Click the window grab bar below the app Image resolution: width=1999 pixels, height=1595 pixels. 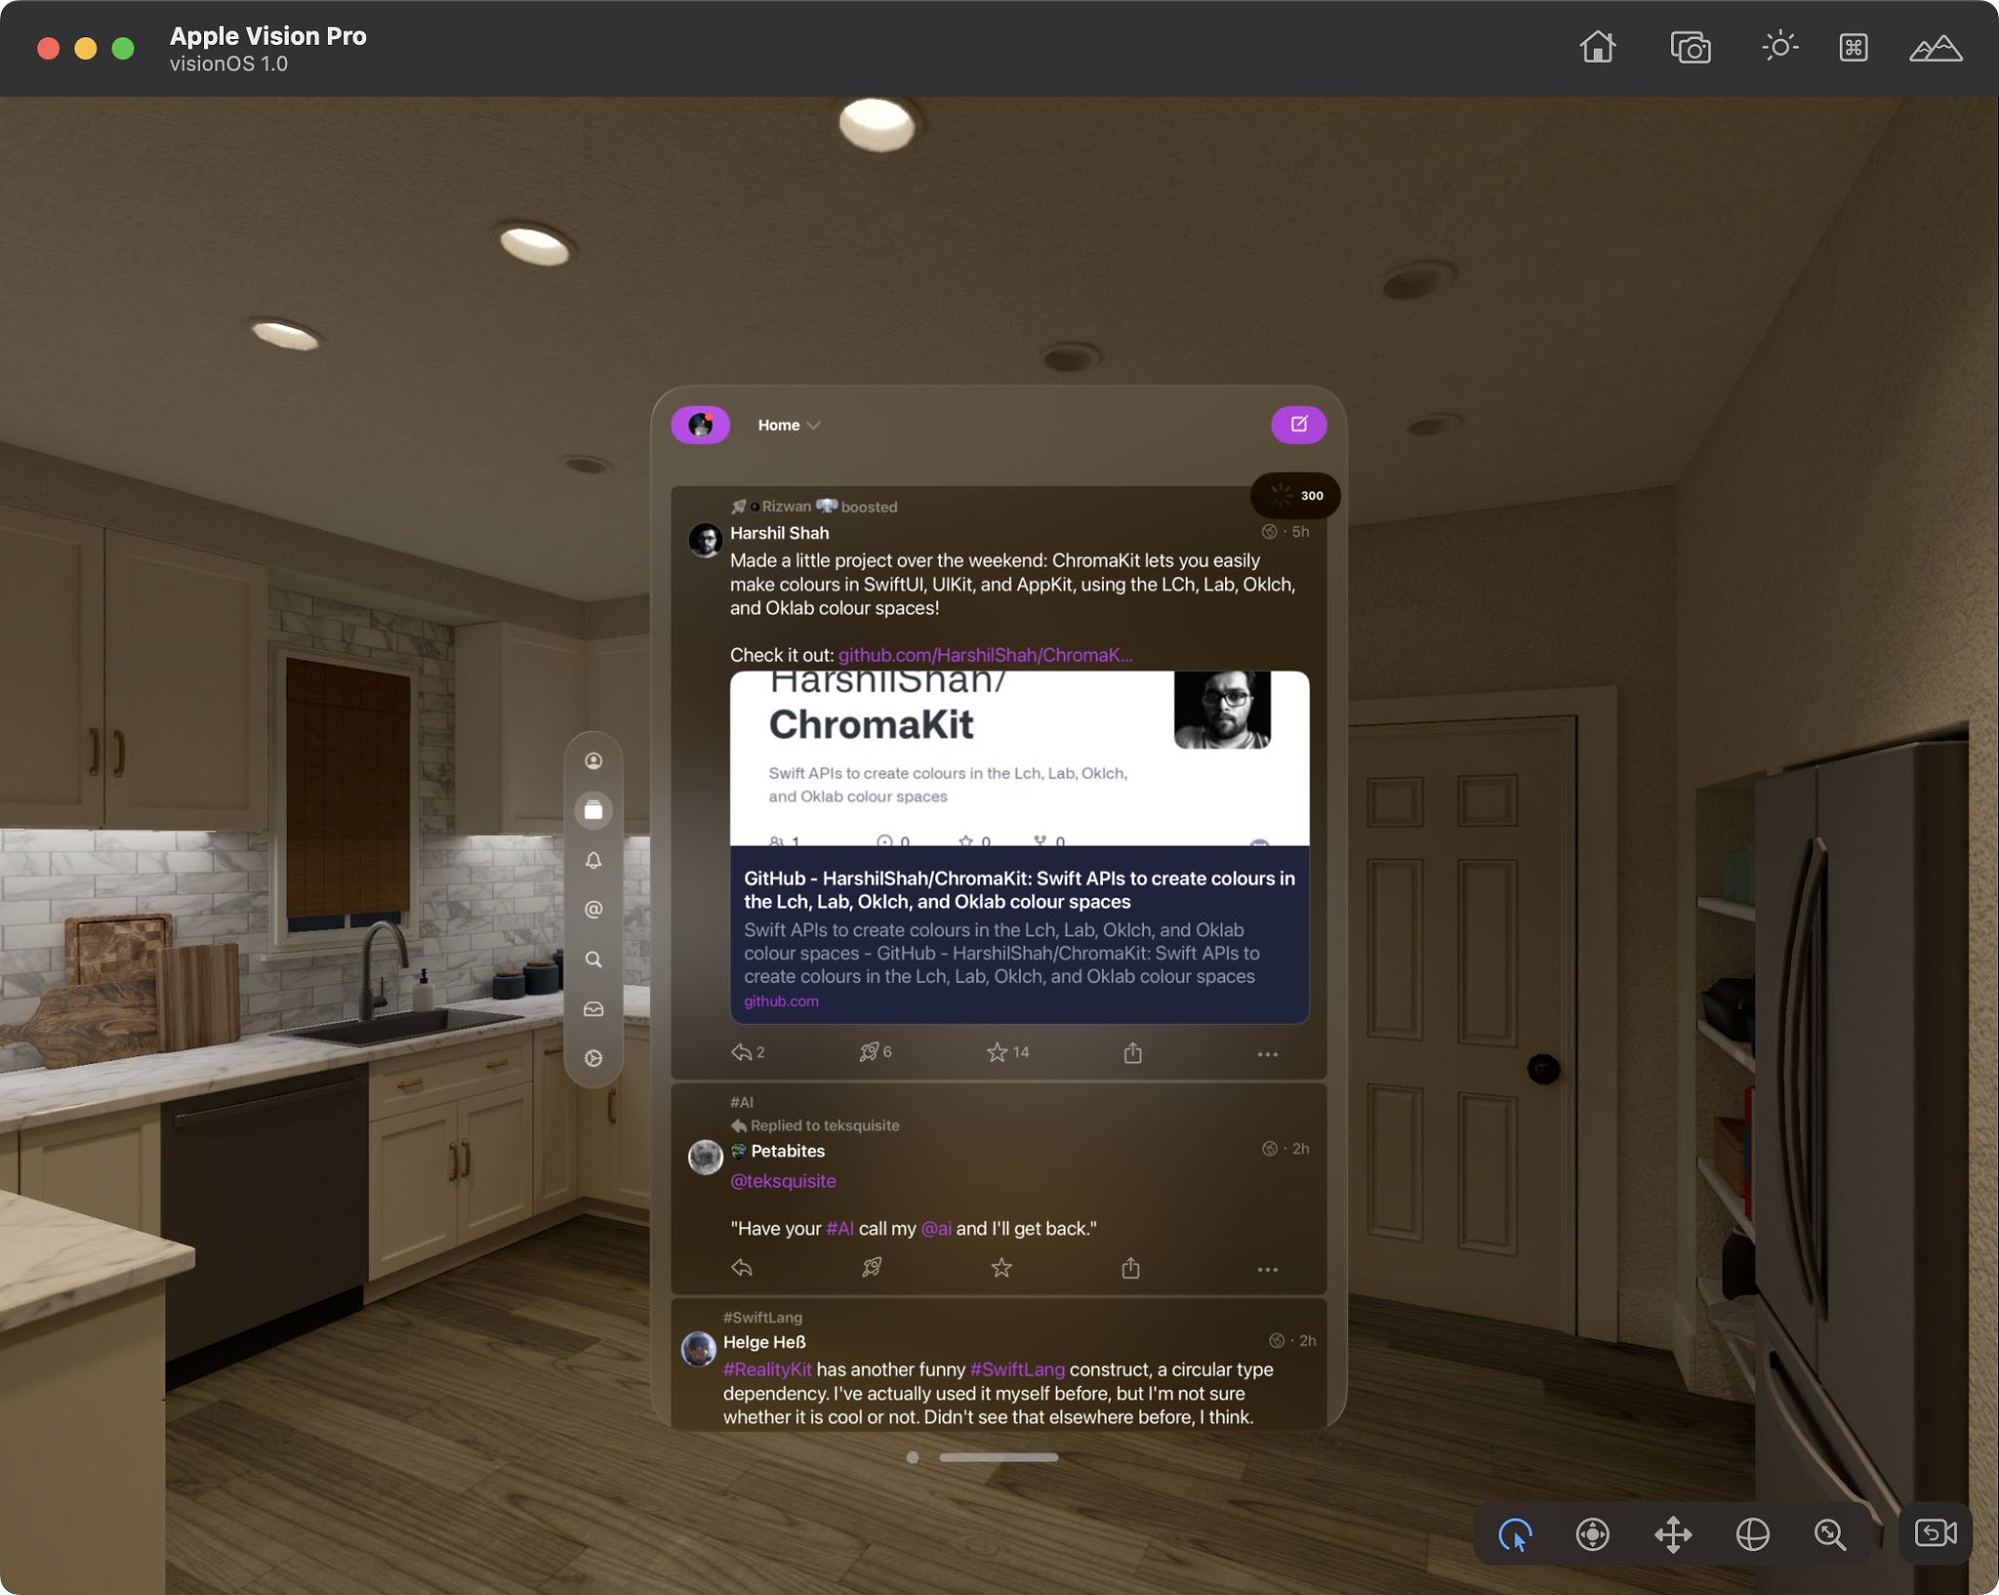[x=998, y=1457]
